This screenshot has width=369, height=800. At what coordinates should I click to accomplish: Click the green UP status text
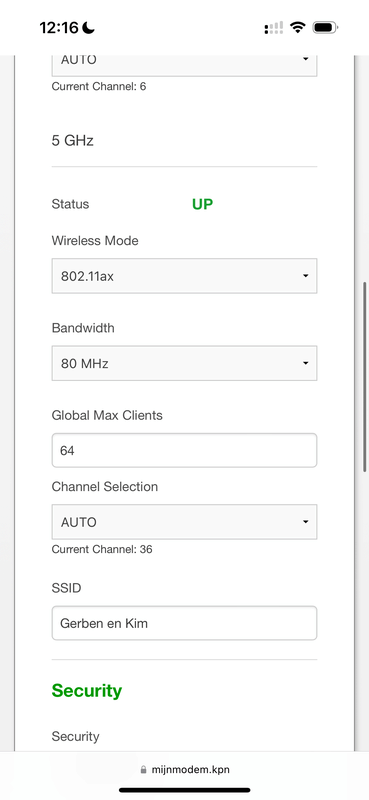(x=203, y=204)
